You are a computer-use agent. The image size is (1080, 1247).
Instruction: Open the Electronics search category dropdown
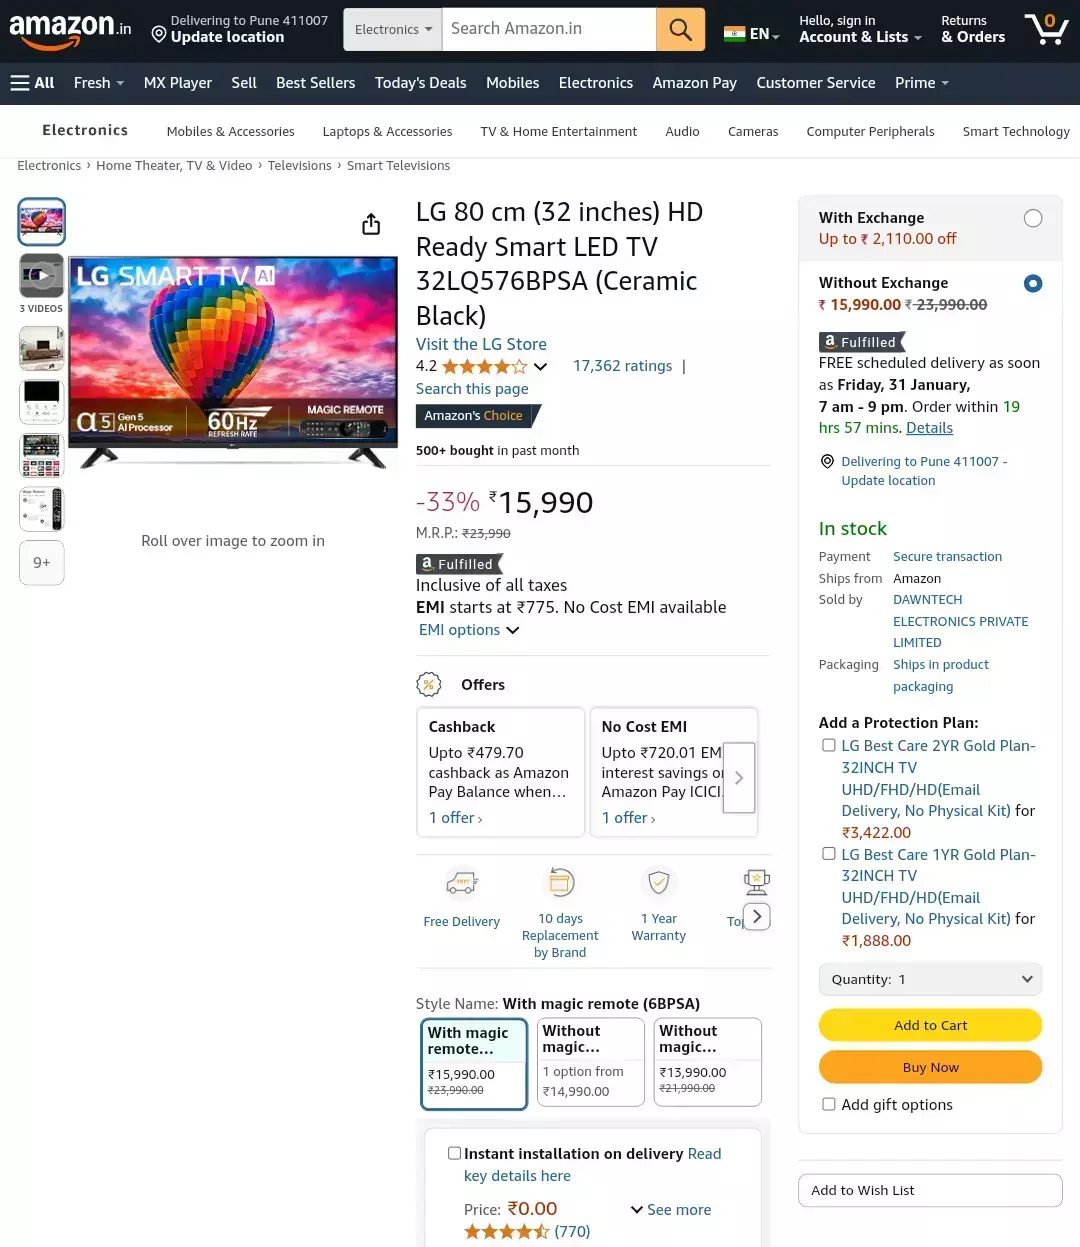tap(393, 30)
